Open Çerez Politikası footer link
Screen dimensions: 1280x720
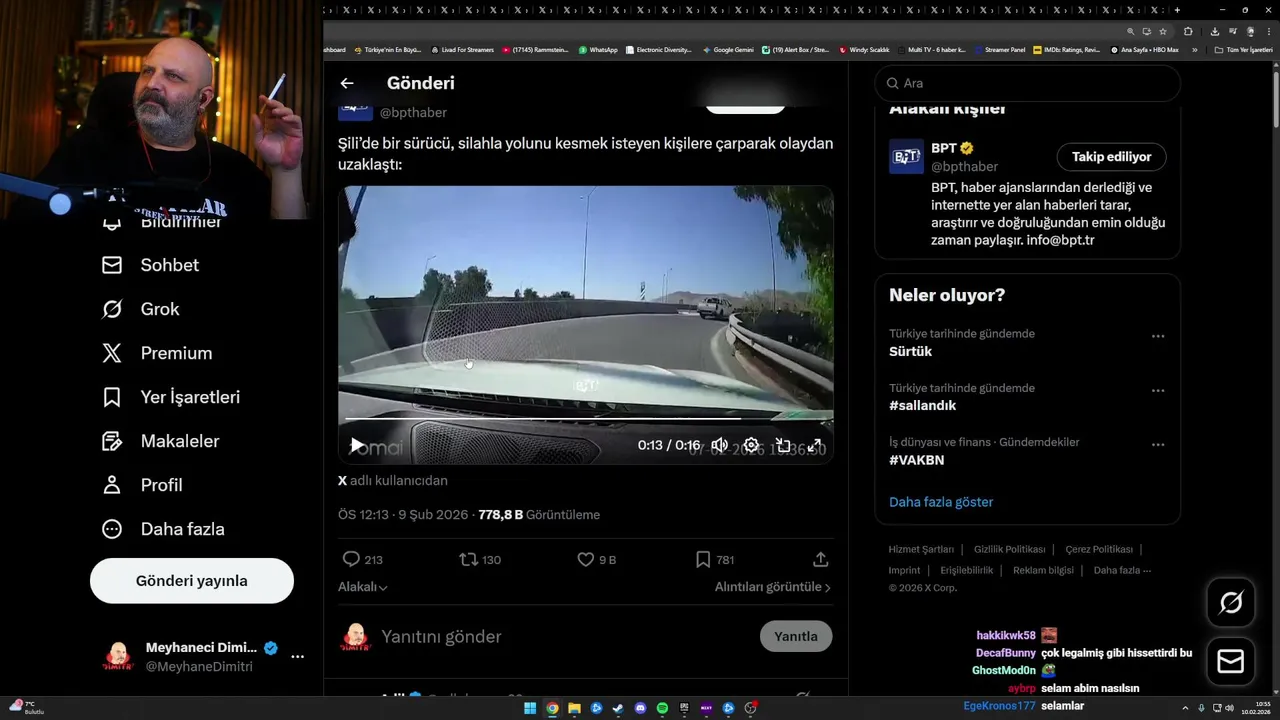[x=1099, y=549]
